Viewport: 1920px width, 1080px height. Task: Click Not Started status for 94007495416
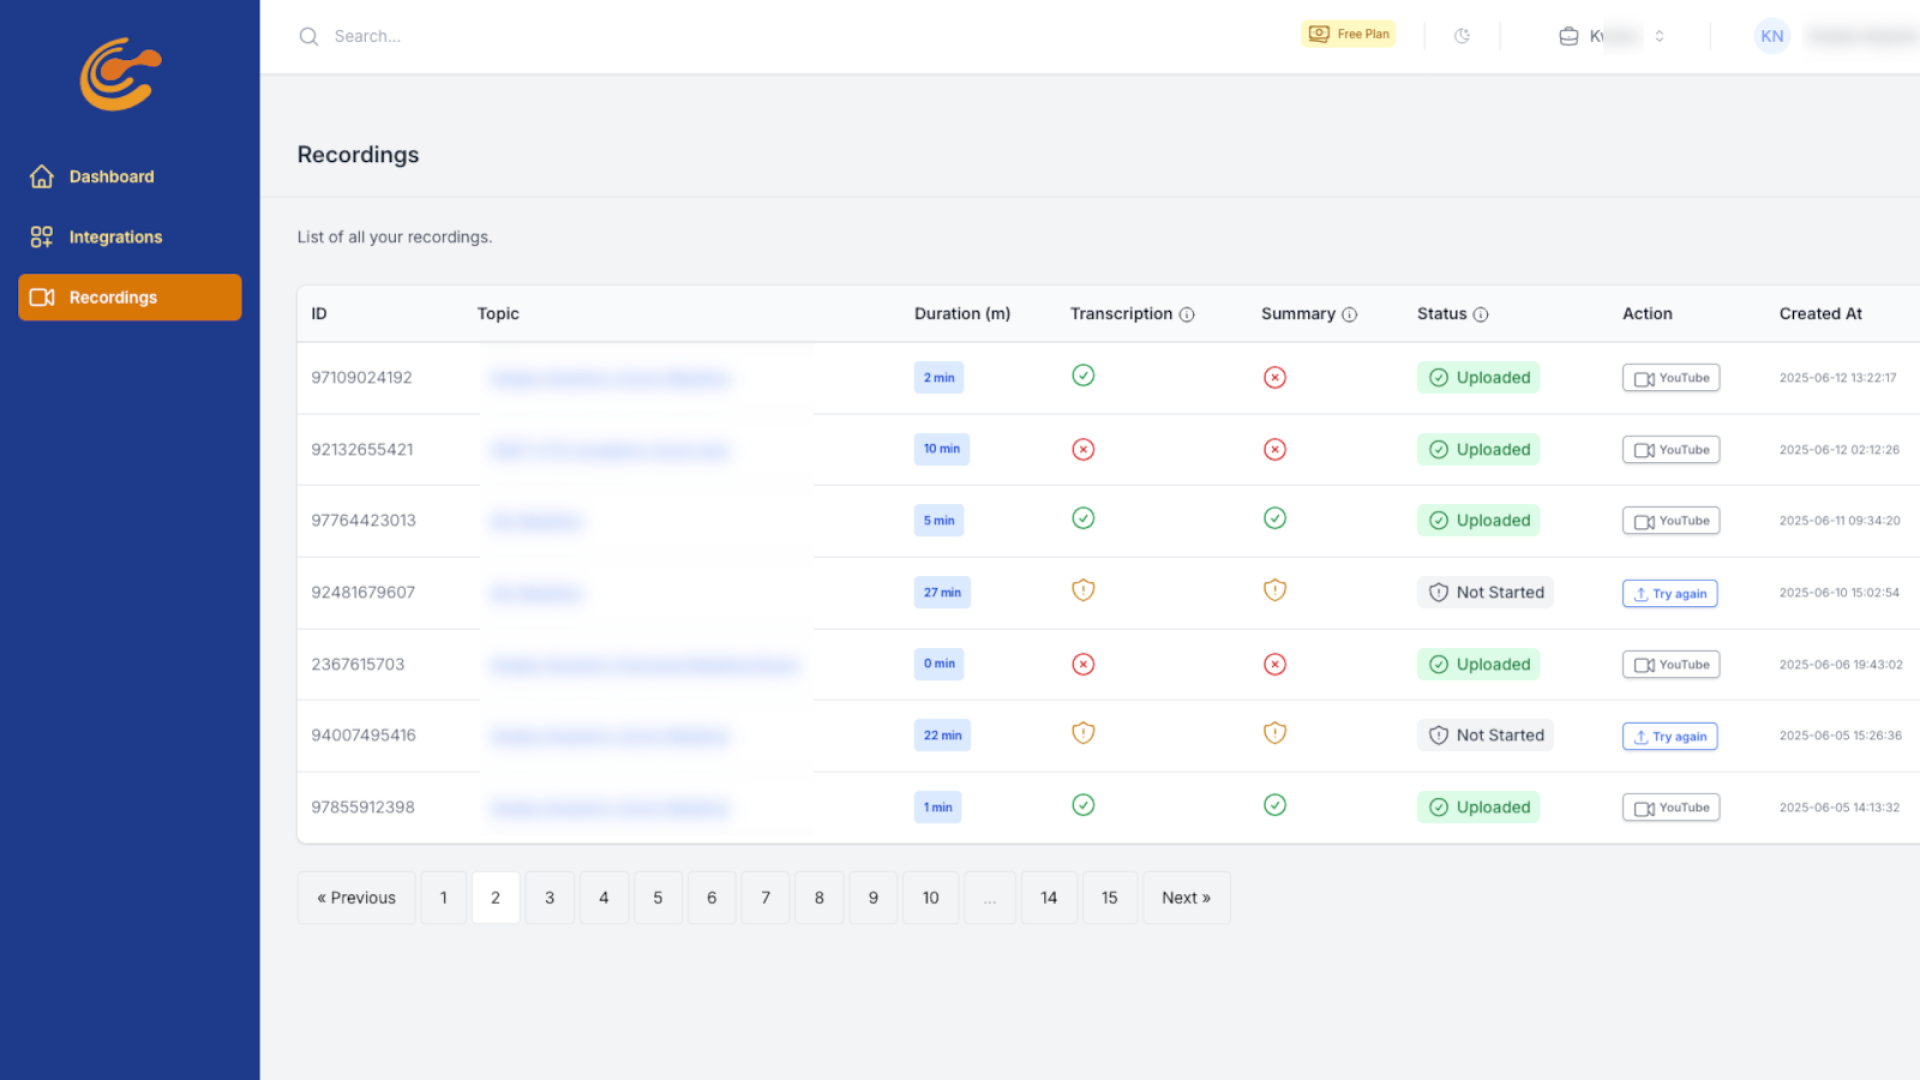tap(1485, 735)
